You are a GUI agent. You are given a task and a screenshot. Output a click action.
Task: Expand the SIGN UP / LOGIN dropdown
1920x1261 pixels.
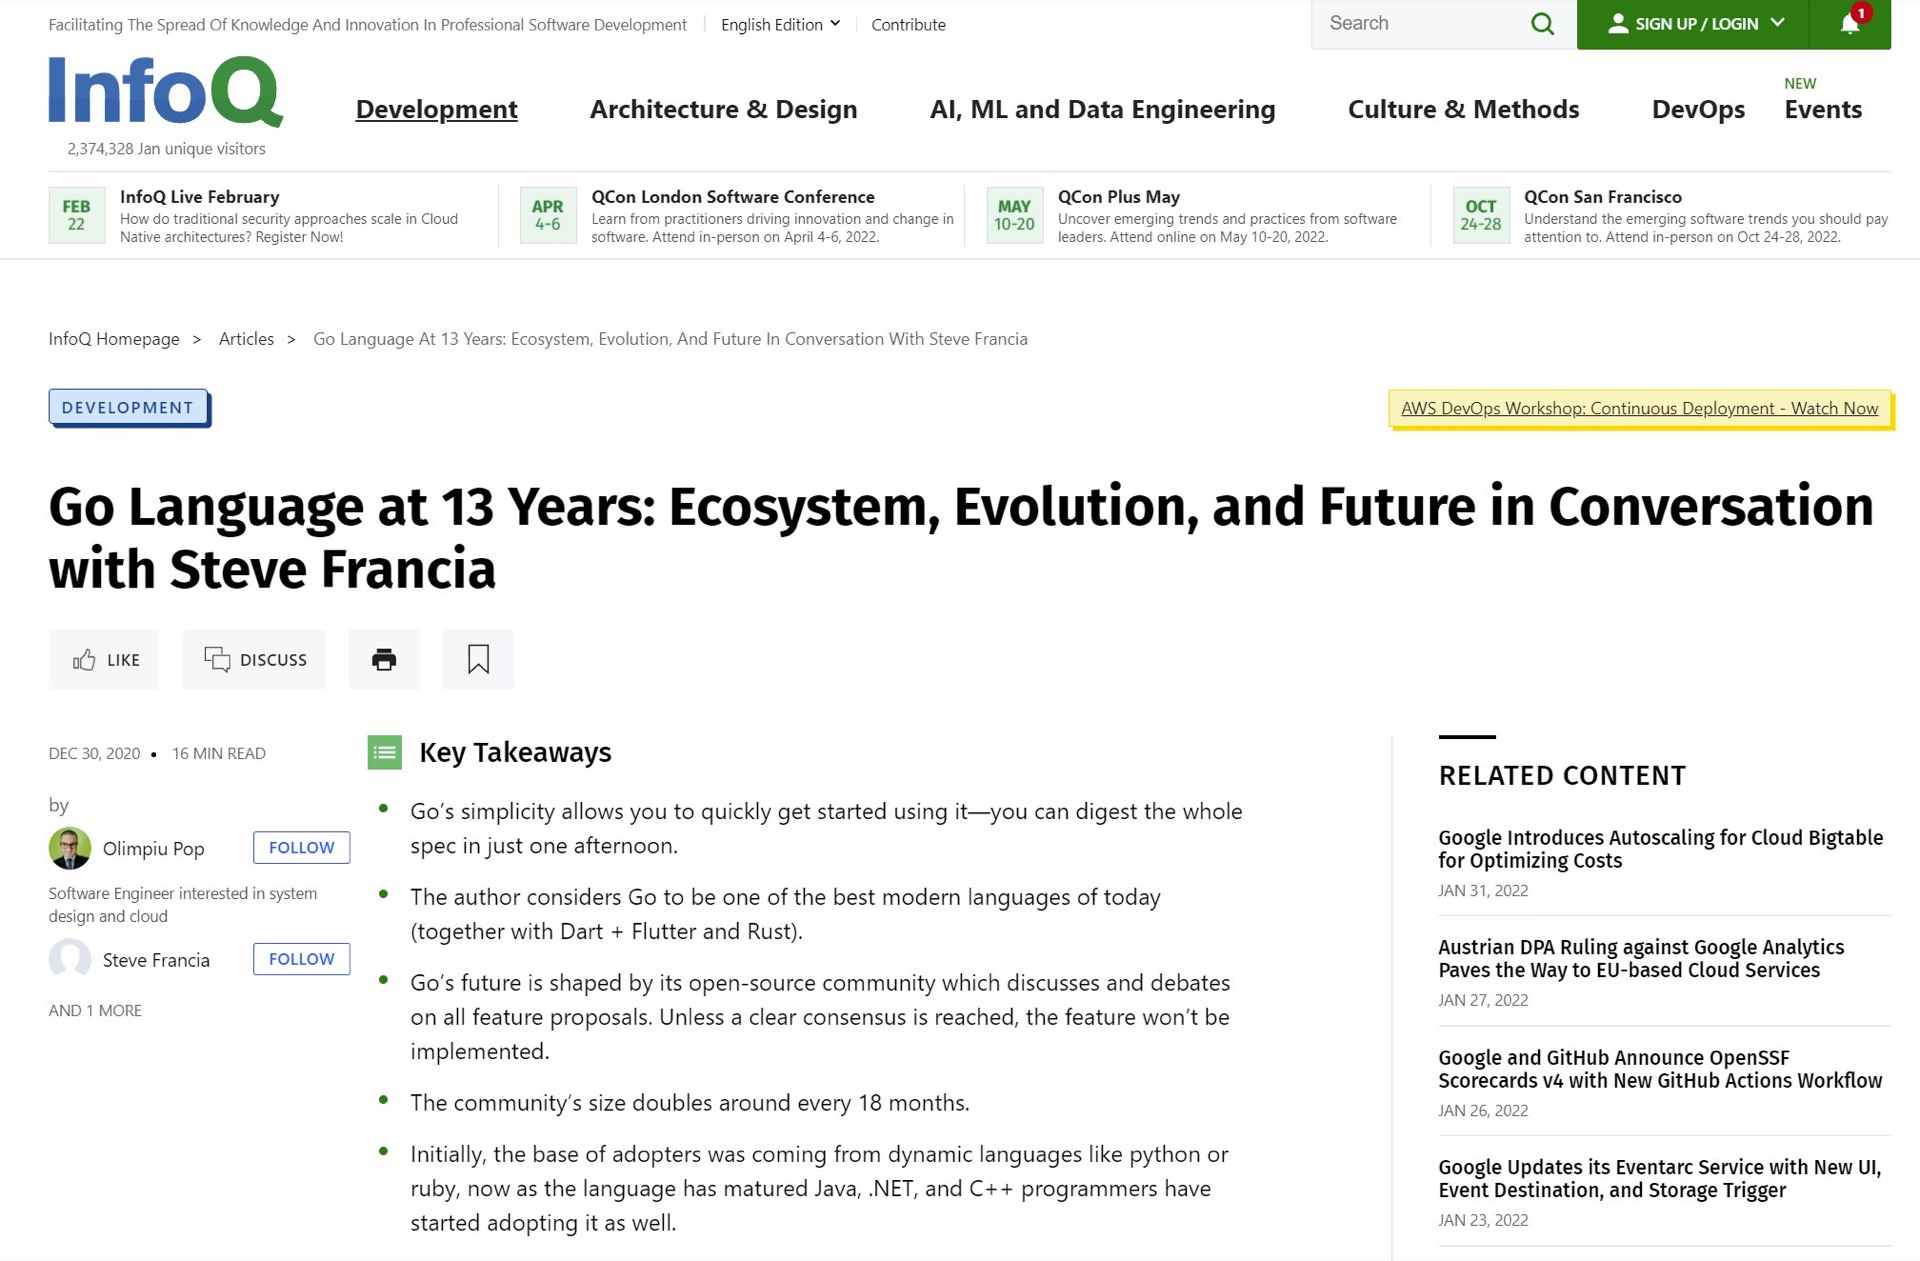coord(1688,23)
